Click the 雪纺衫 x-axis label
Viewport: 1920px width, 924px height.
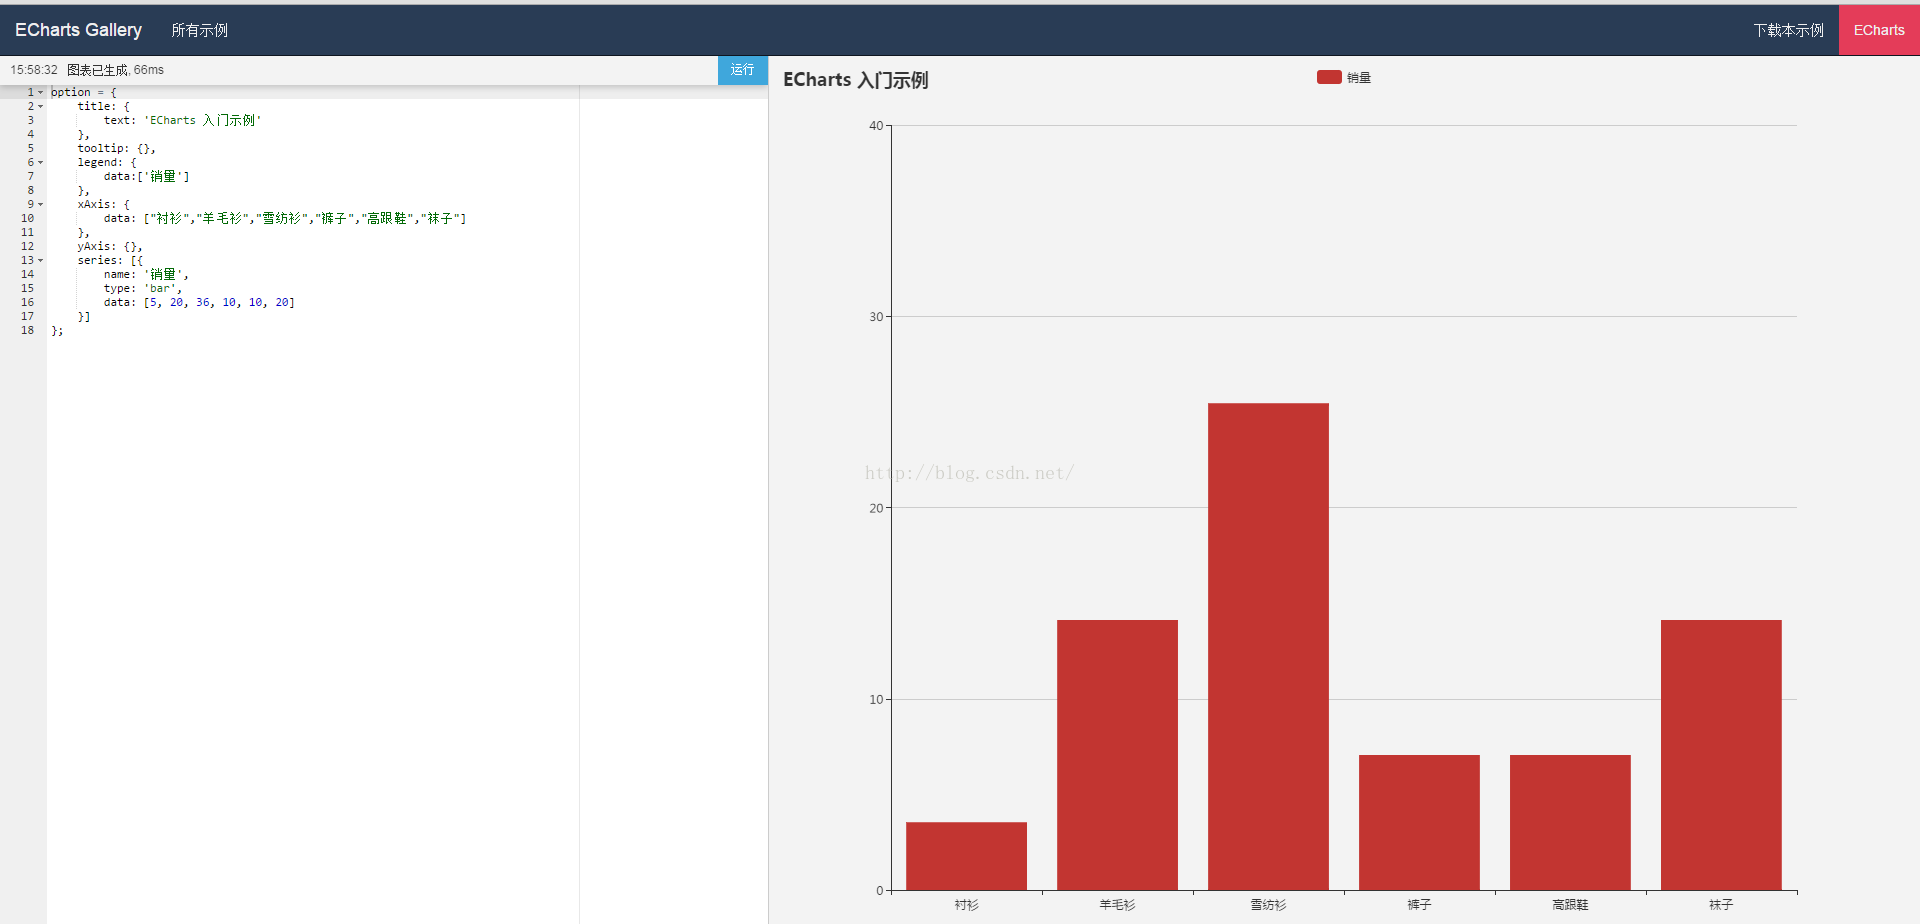1268,905
